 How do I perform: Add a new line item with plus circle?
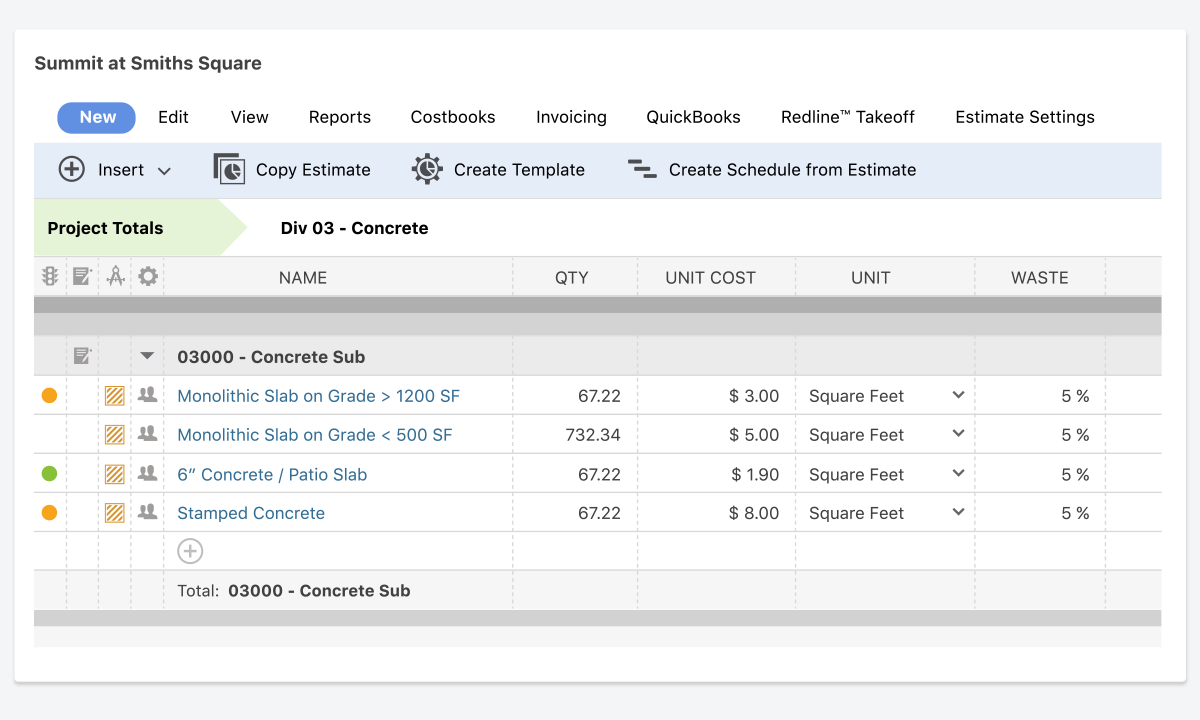click(190, 551)
